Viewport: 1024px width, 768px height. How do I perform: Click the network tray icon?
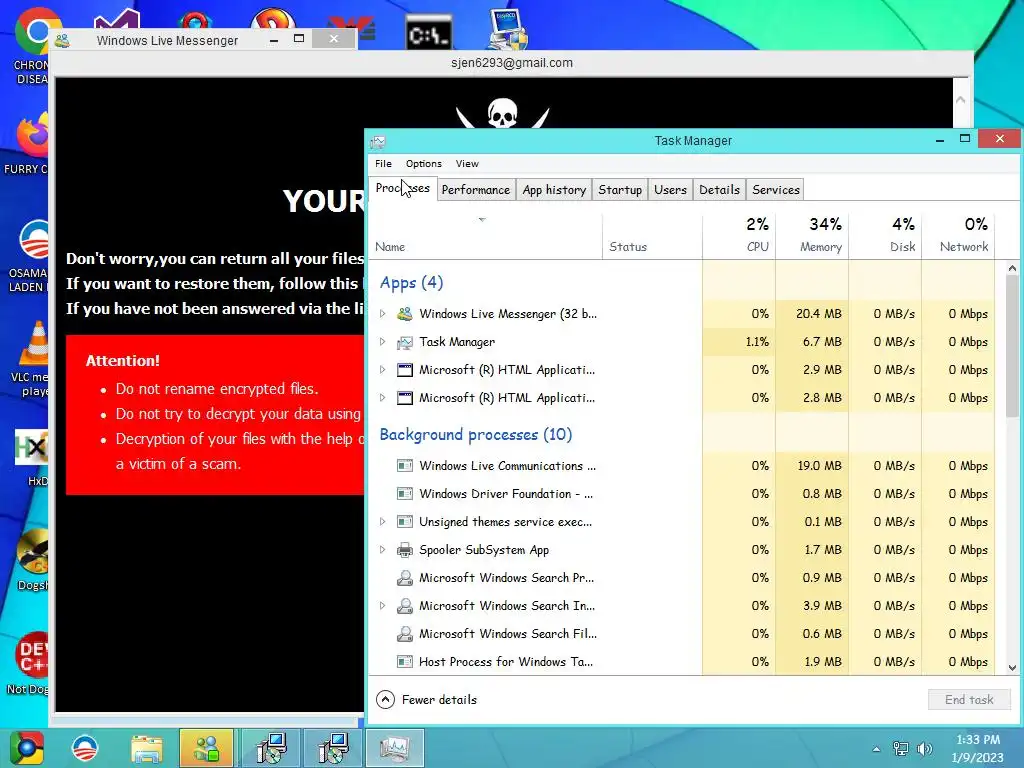click(901, 749)
